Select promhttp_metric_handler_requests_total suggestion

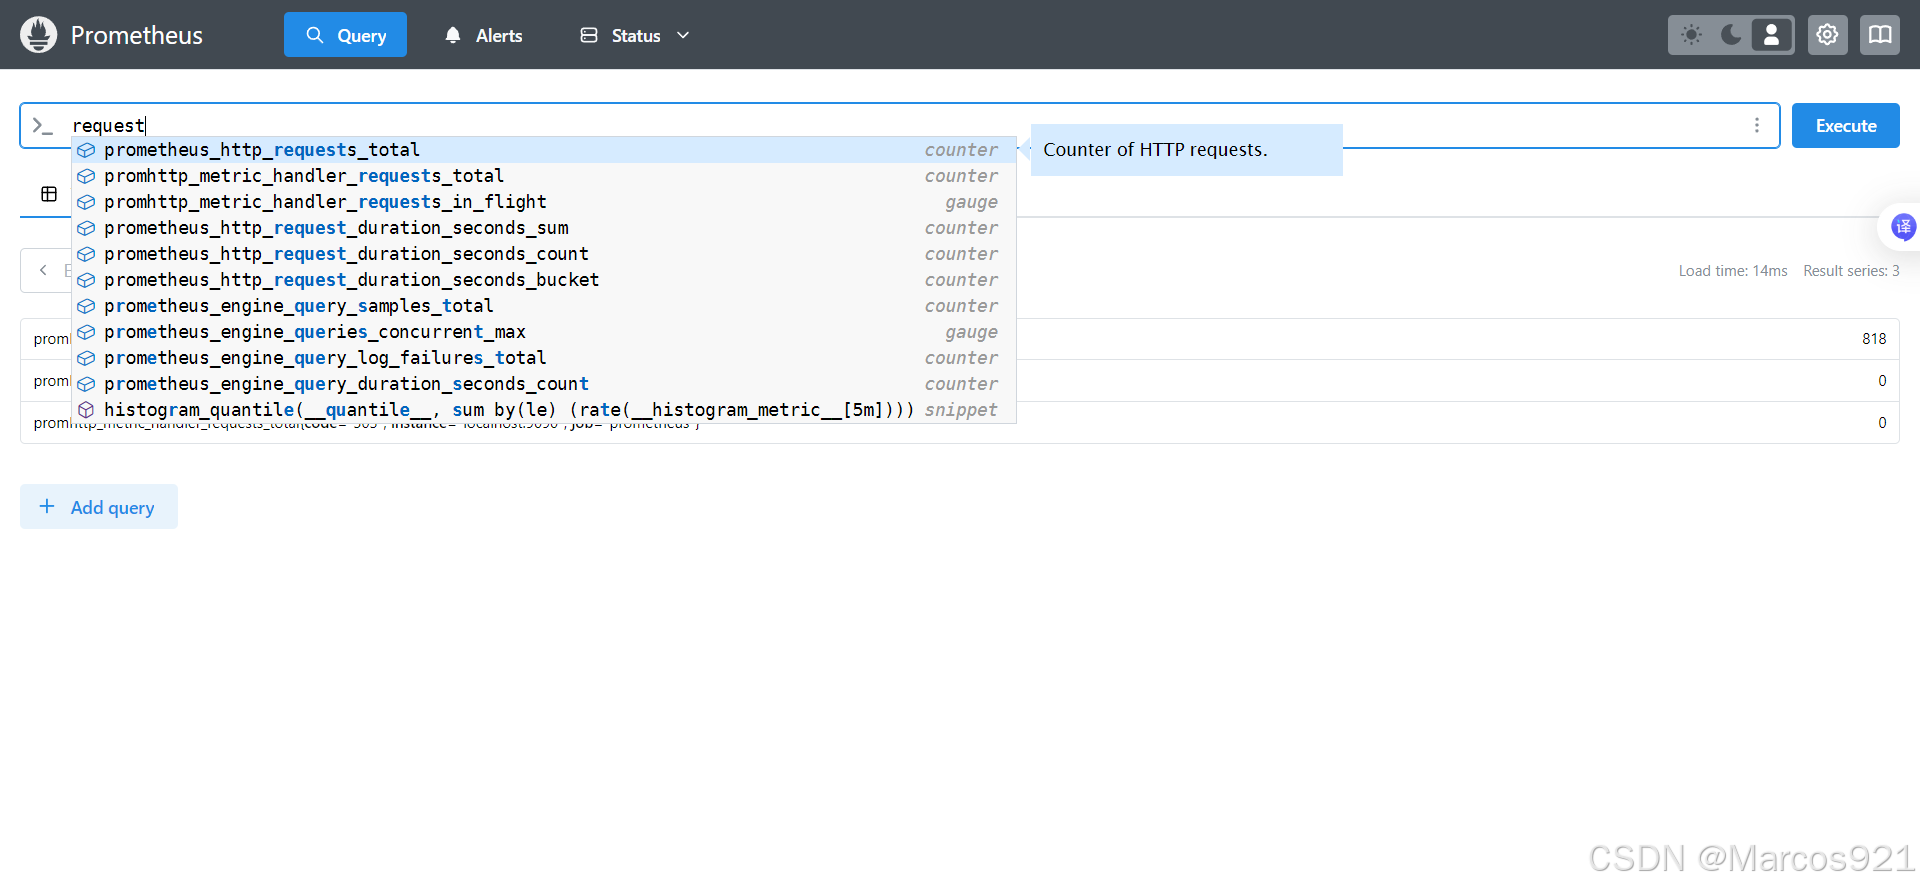point(544,176)
